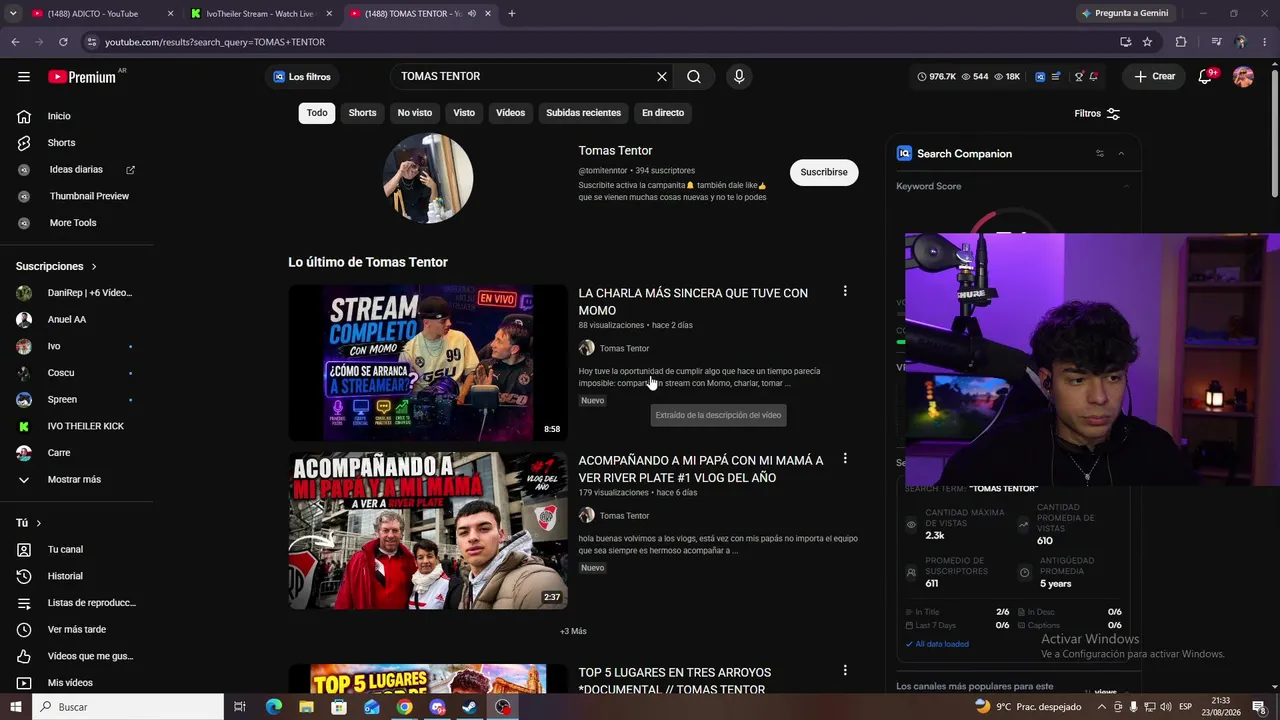Open the Chrome three-dot menu
This screenshot has width=1280, height=720.
[1264, 42]
